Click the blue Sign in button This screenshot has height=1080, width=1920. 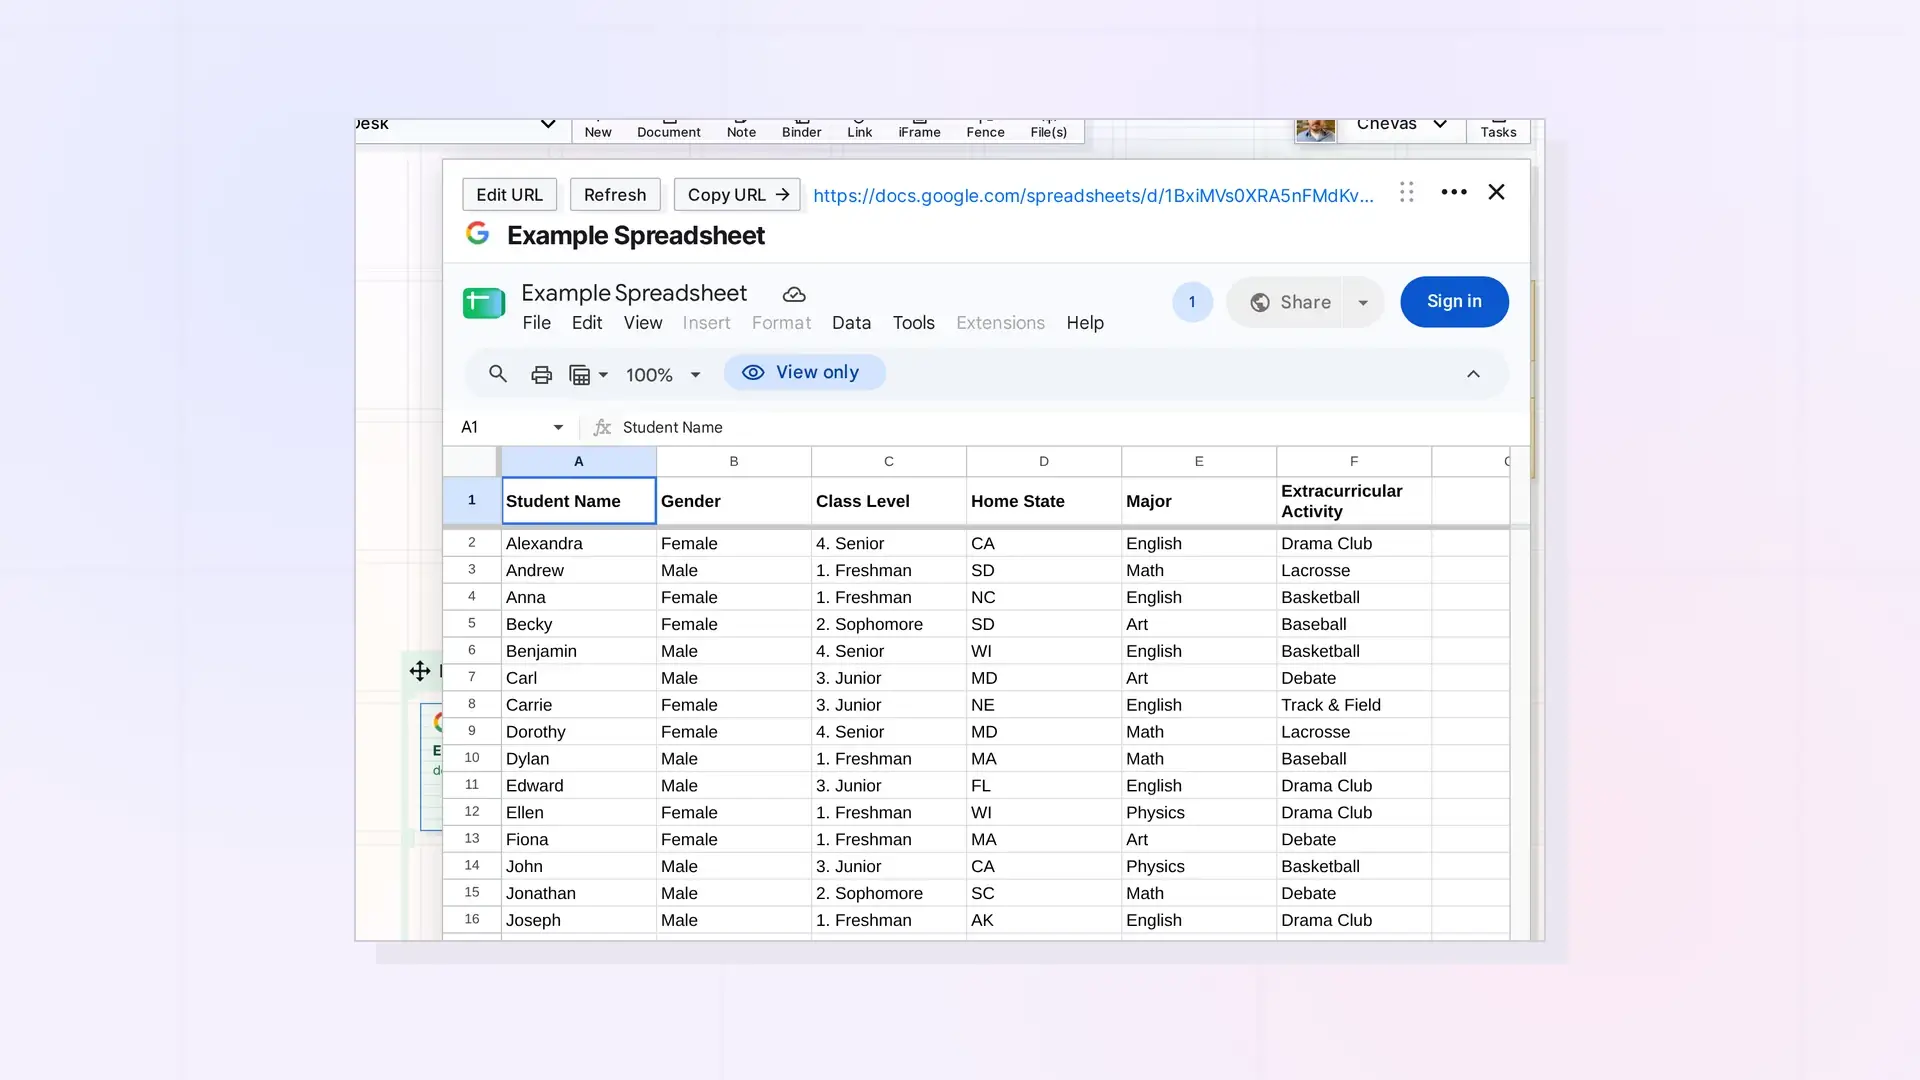point(1454,302)
